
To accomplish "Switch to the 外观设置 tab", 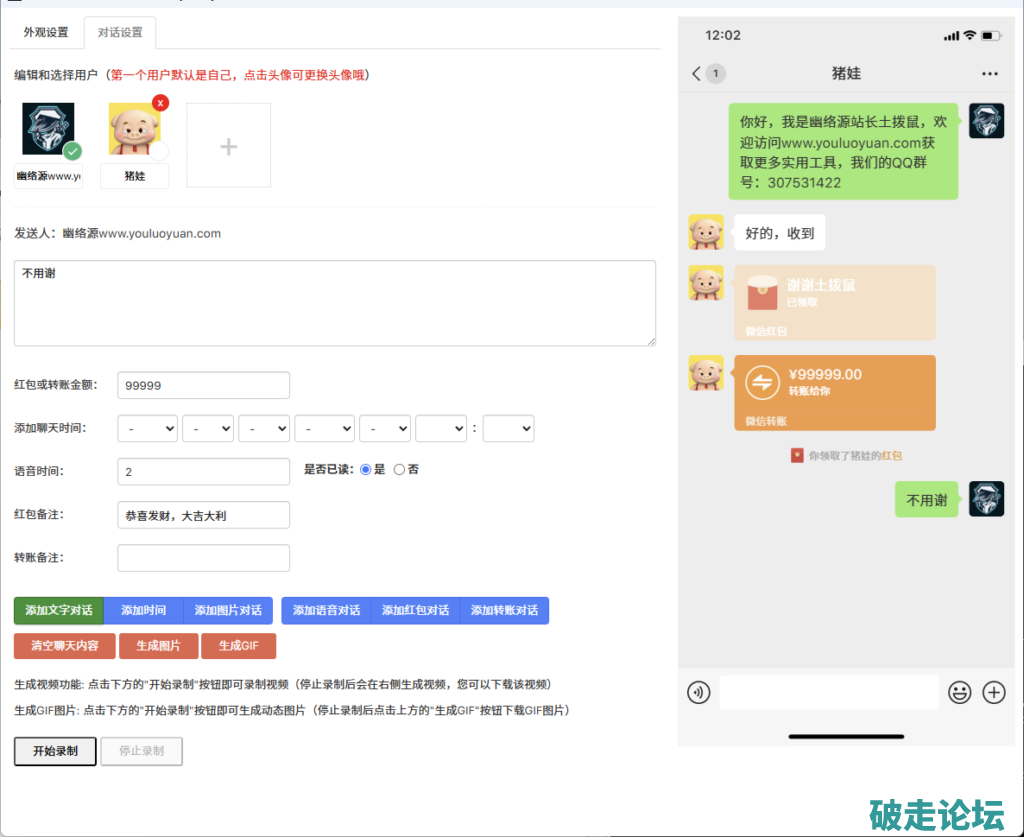I will (46, 32).
